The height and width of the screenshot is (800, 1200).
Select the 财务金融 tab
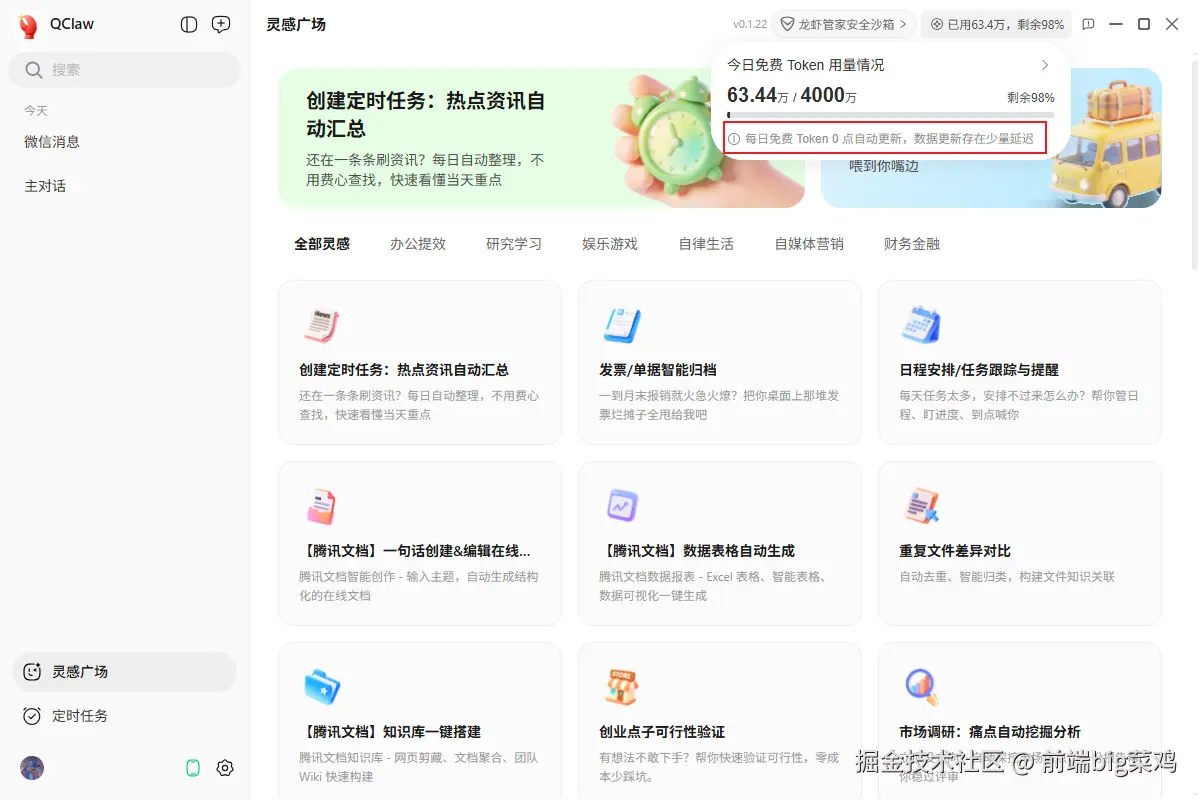click(x=911, y=243)
